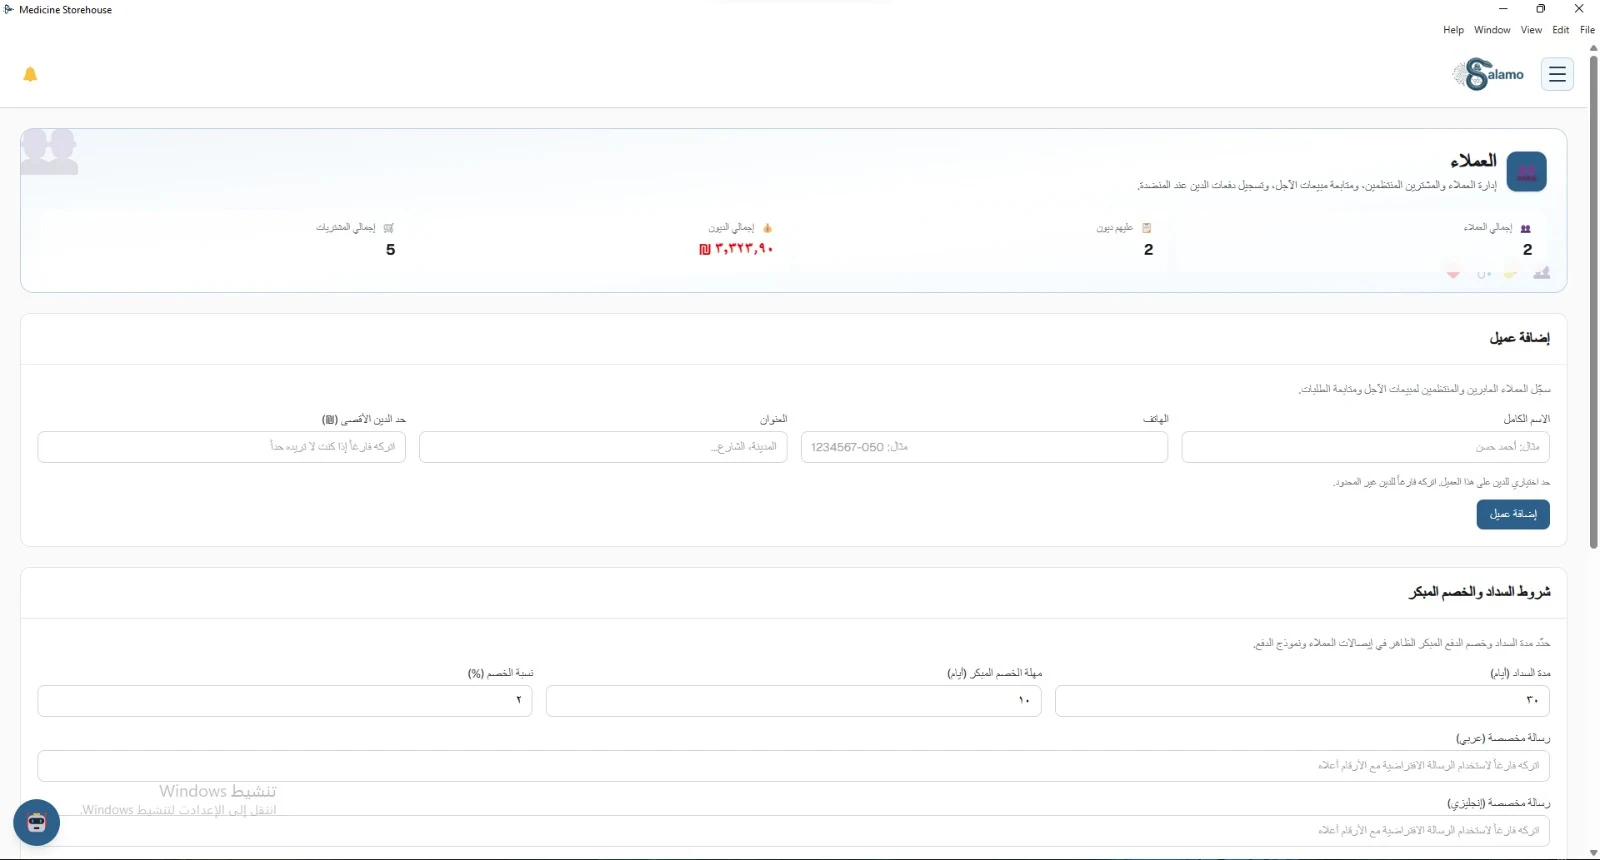Click the العملاء page title
The height and width of the screenshot is (860, 1600).
[1473, 161]
